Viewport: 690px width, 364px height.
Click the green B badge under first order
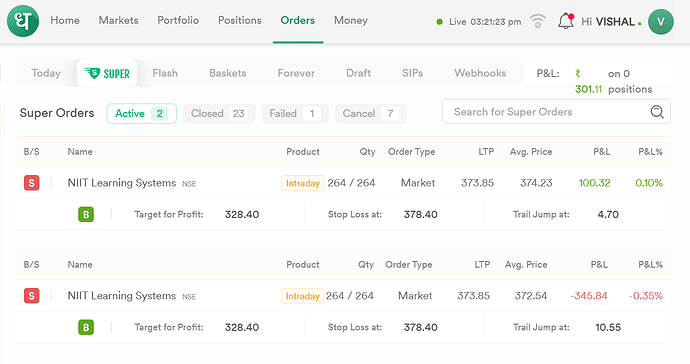pos(86,214)
